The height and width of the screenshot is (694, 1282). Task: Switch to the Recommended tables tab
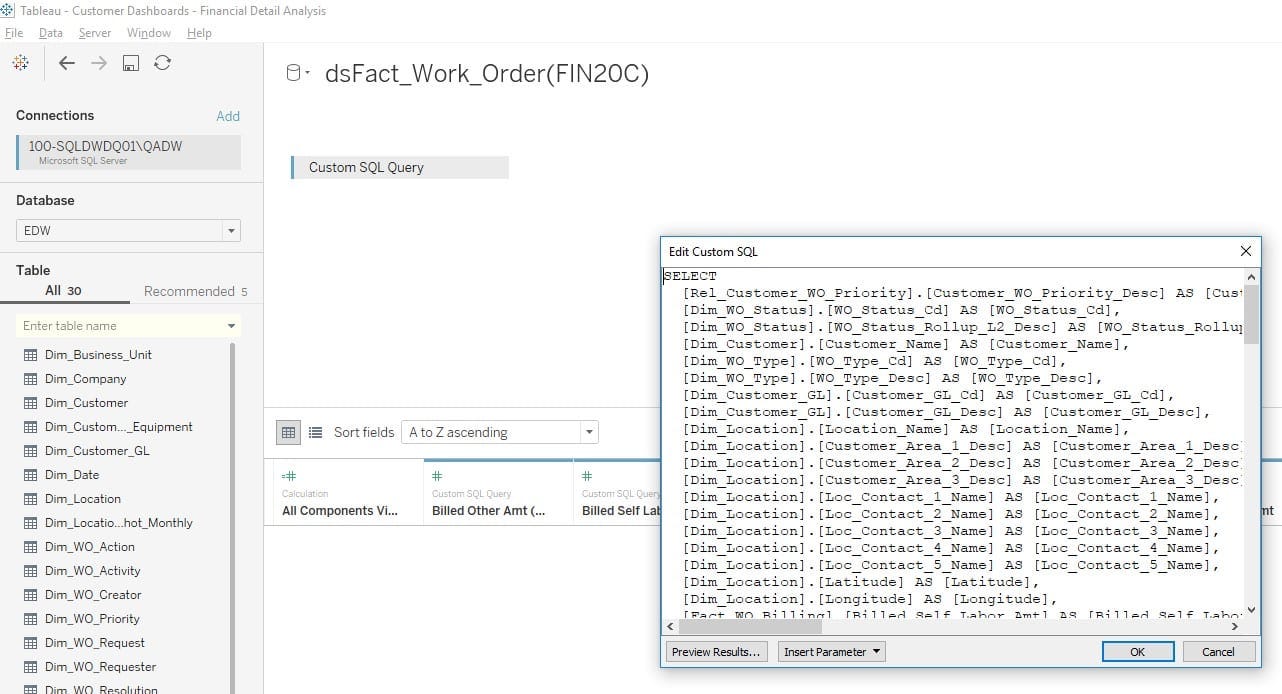(x=195, y=291)
